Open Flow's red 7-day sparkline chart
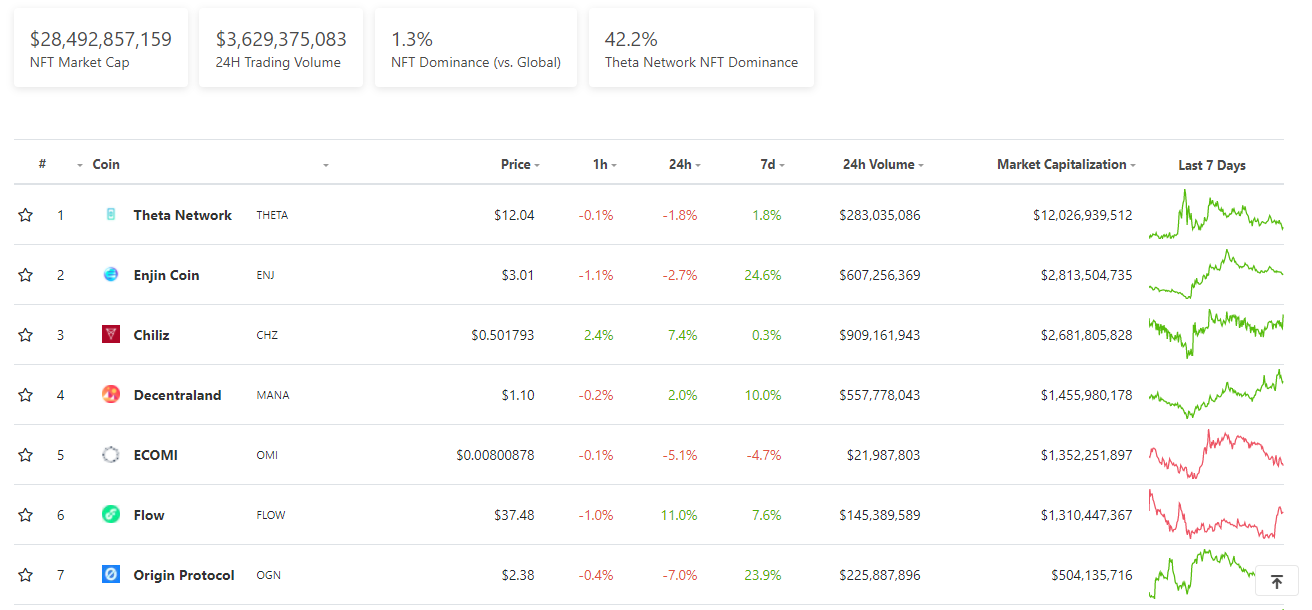This screenshot has height=610, width=1312. coord(1216,515)
